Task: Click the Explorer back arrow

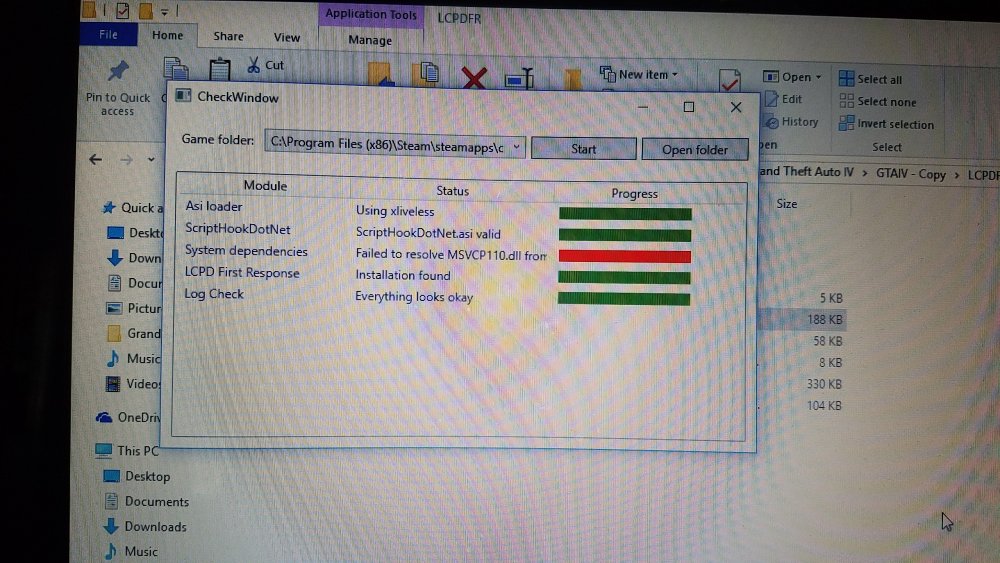Action: point(96,159)
